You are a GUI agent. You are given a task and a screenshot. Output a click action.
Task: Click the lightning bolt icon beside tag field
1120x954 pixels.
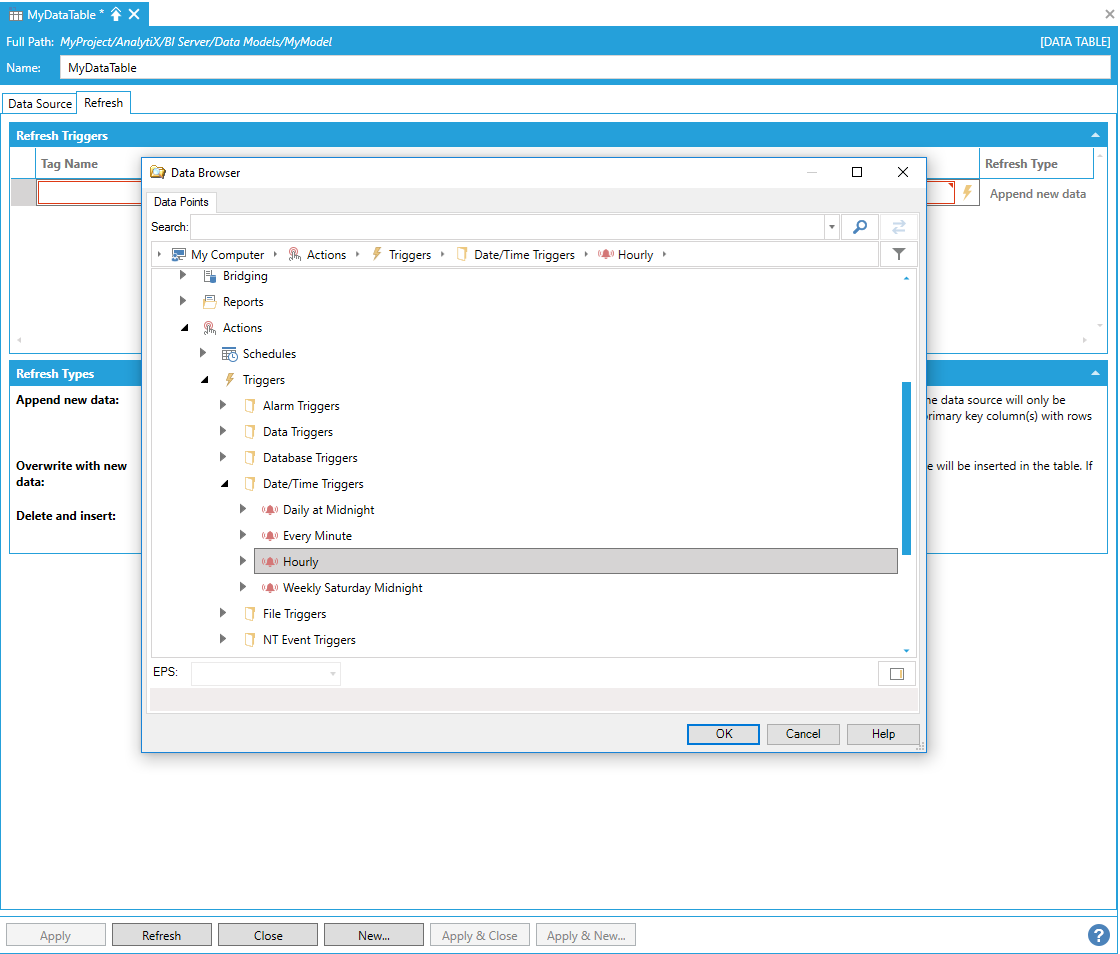coord(967,192)
